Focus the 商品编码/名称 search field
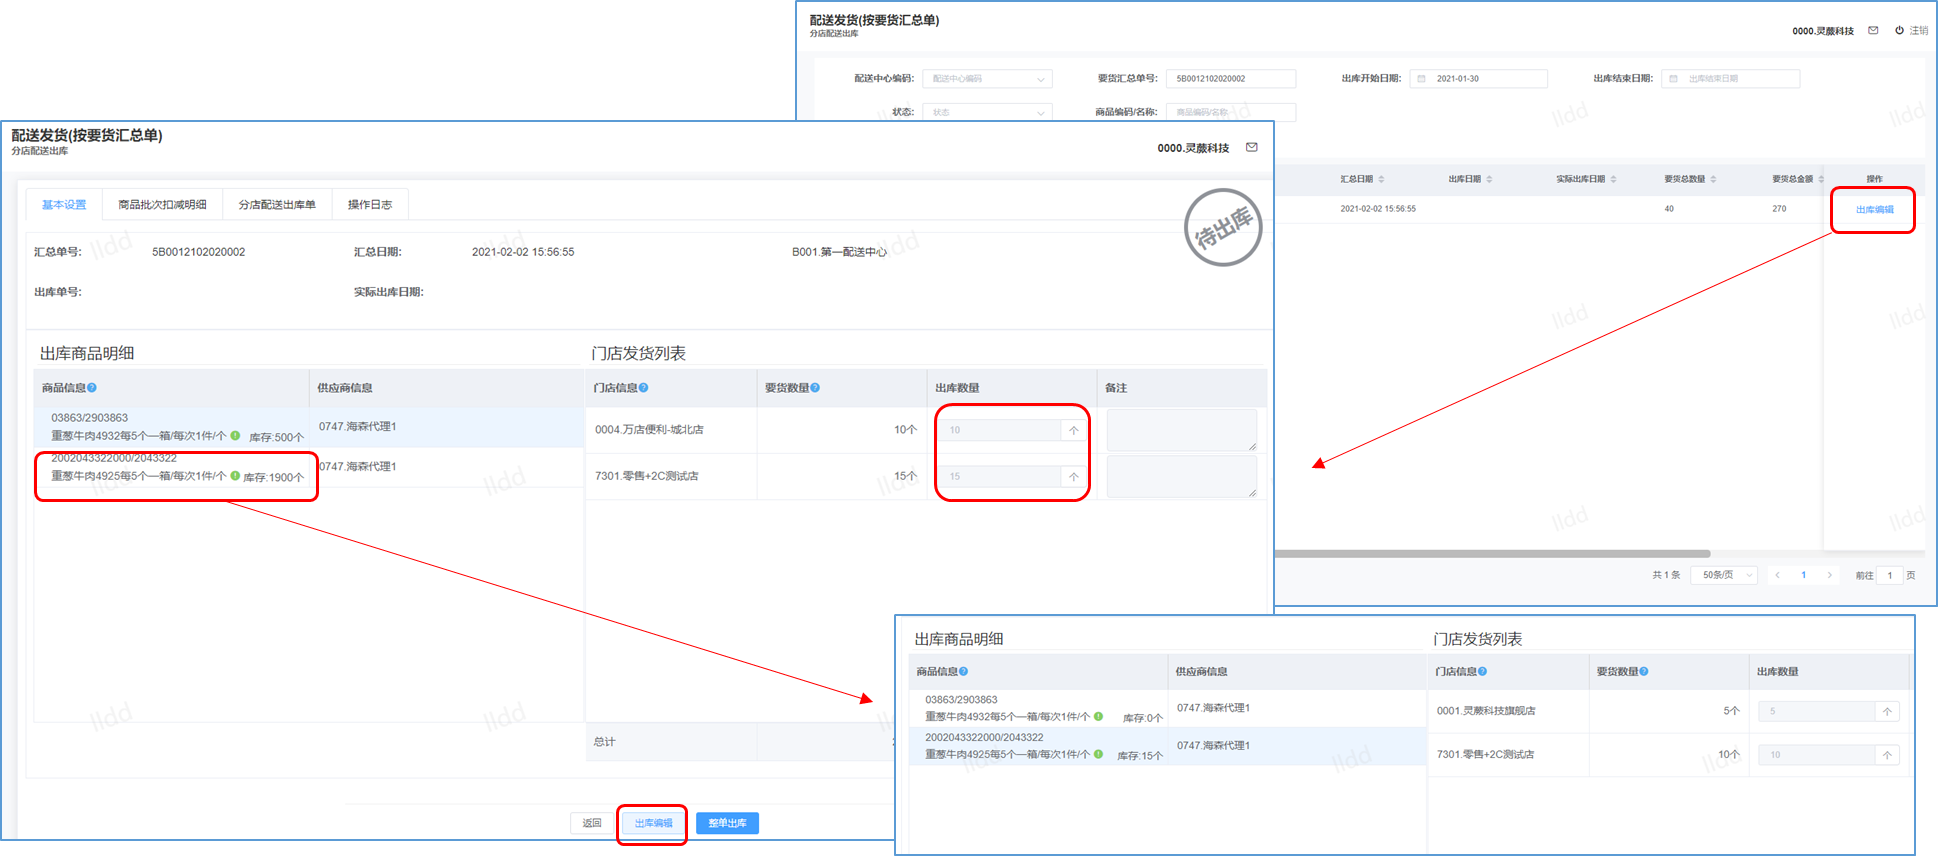 [x=1231, y=112]
